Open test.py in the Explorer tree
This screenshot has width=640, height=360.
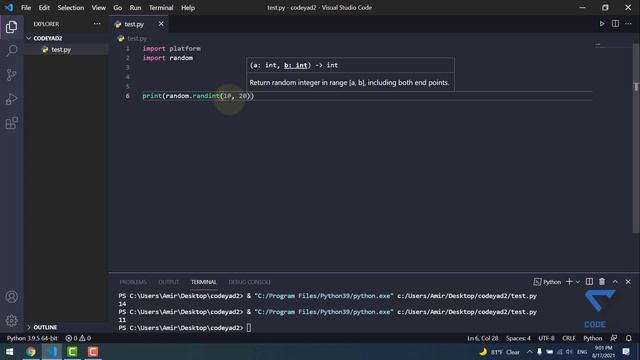(65, 49)
